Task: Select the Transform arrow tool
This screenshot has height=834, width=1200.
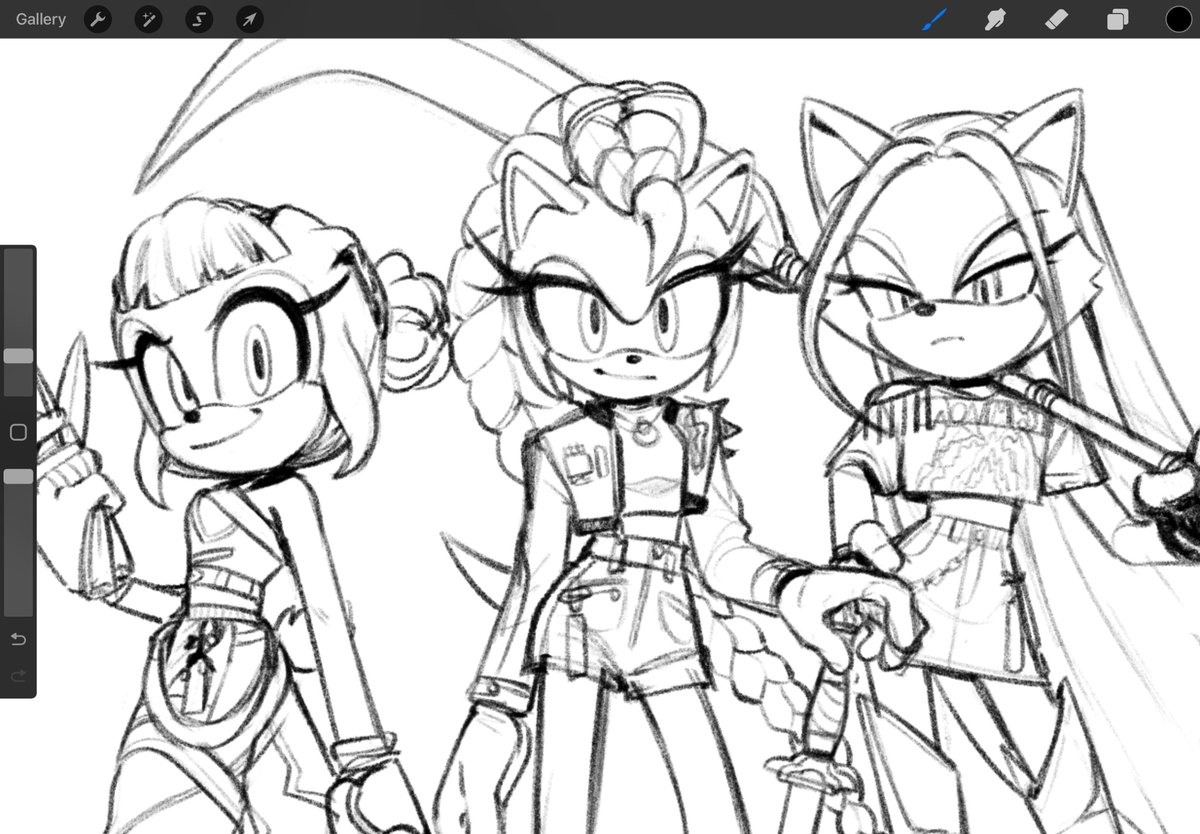Action: [x=248, y=19]
